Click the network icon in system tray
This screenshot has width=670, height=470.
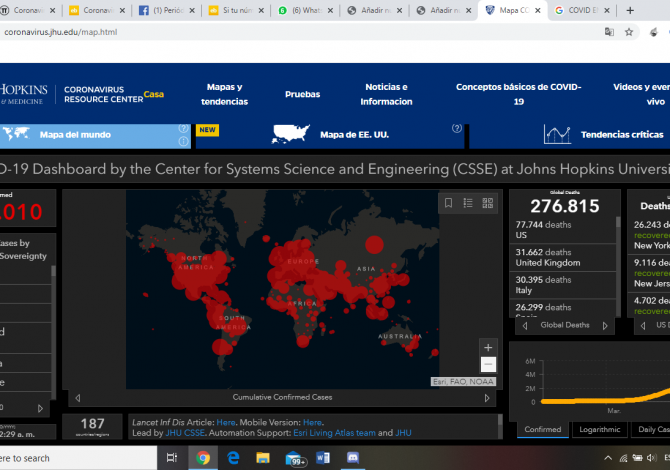[623, 458]
